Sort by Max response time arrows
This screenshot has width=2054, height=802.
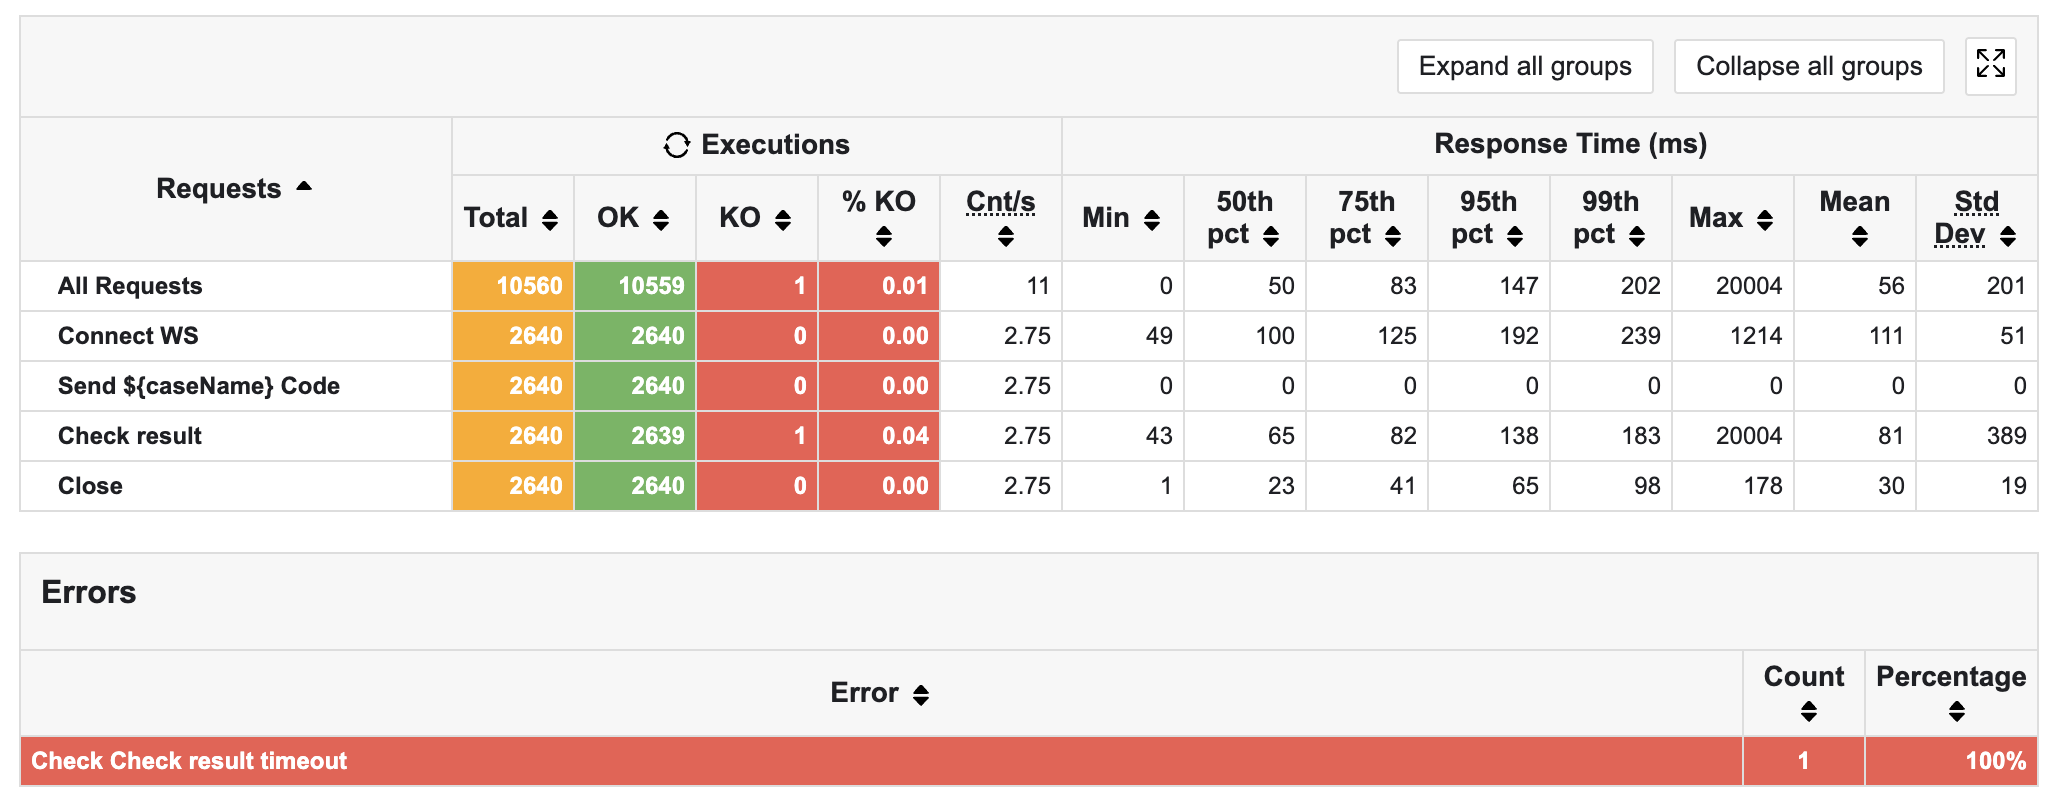coord(1765,220)
